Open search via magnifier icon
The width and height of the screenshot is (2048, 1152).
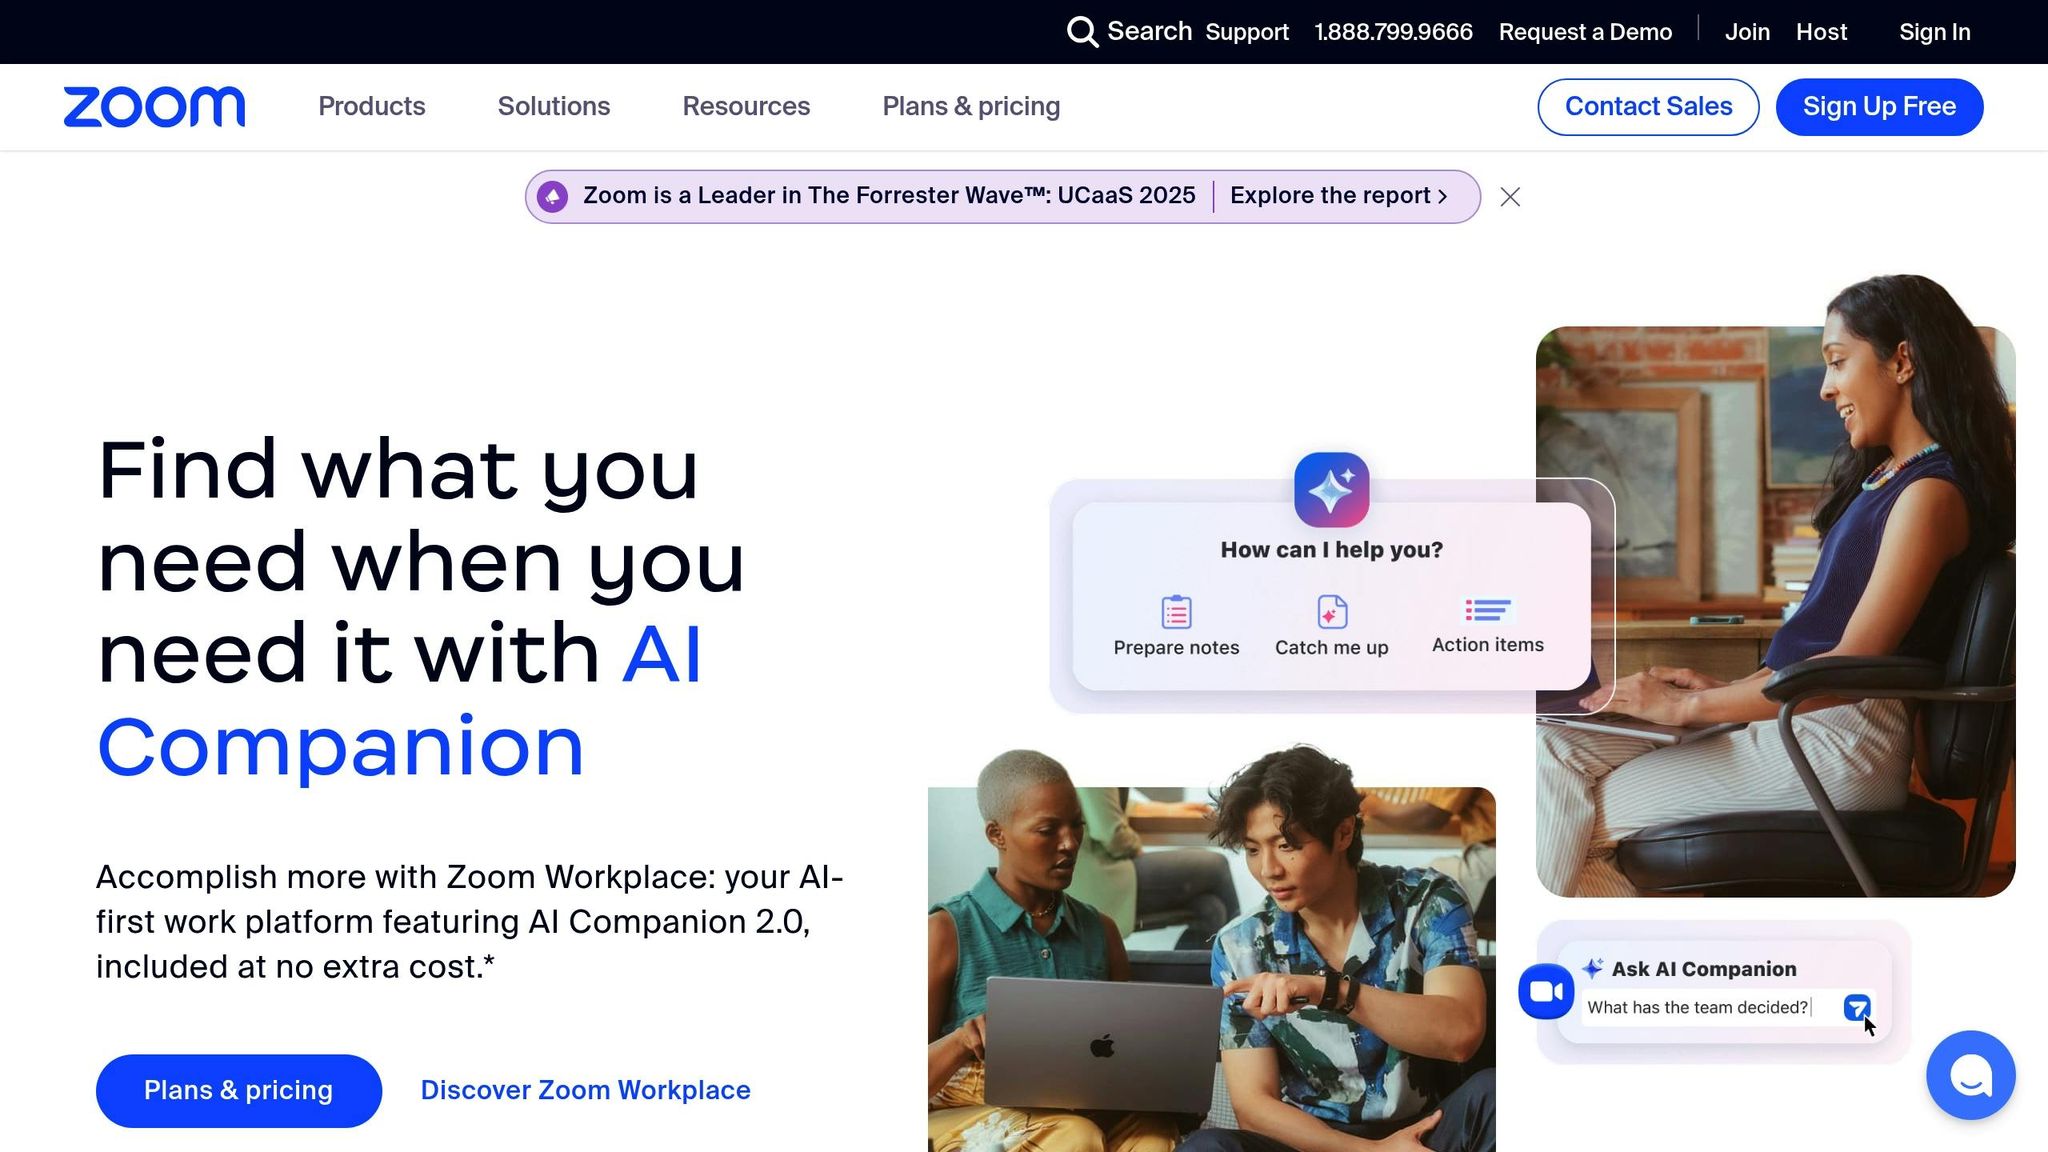point(1082,32)
